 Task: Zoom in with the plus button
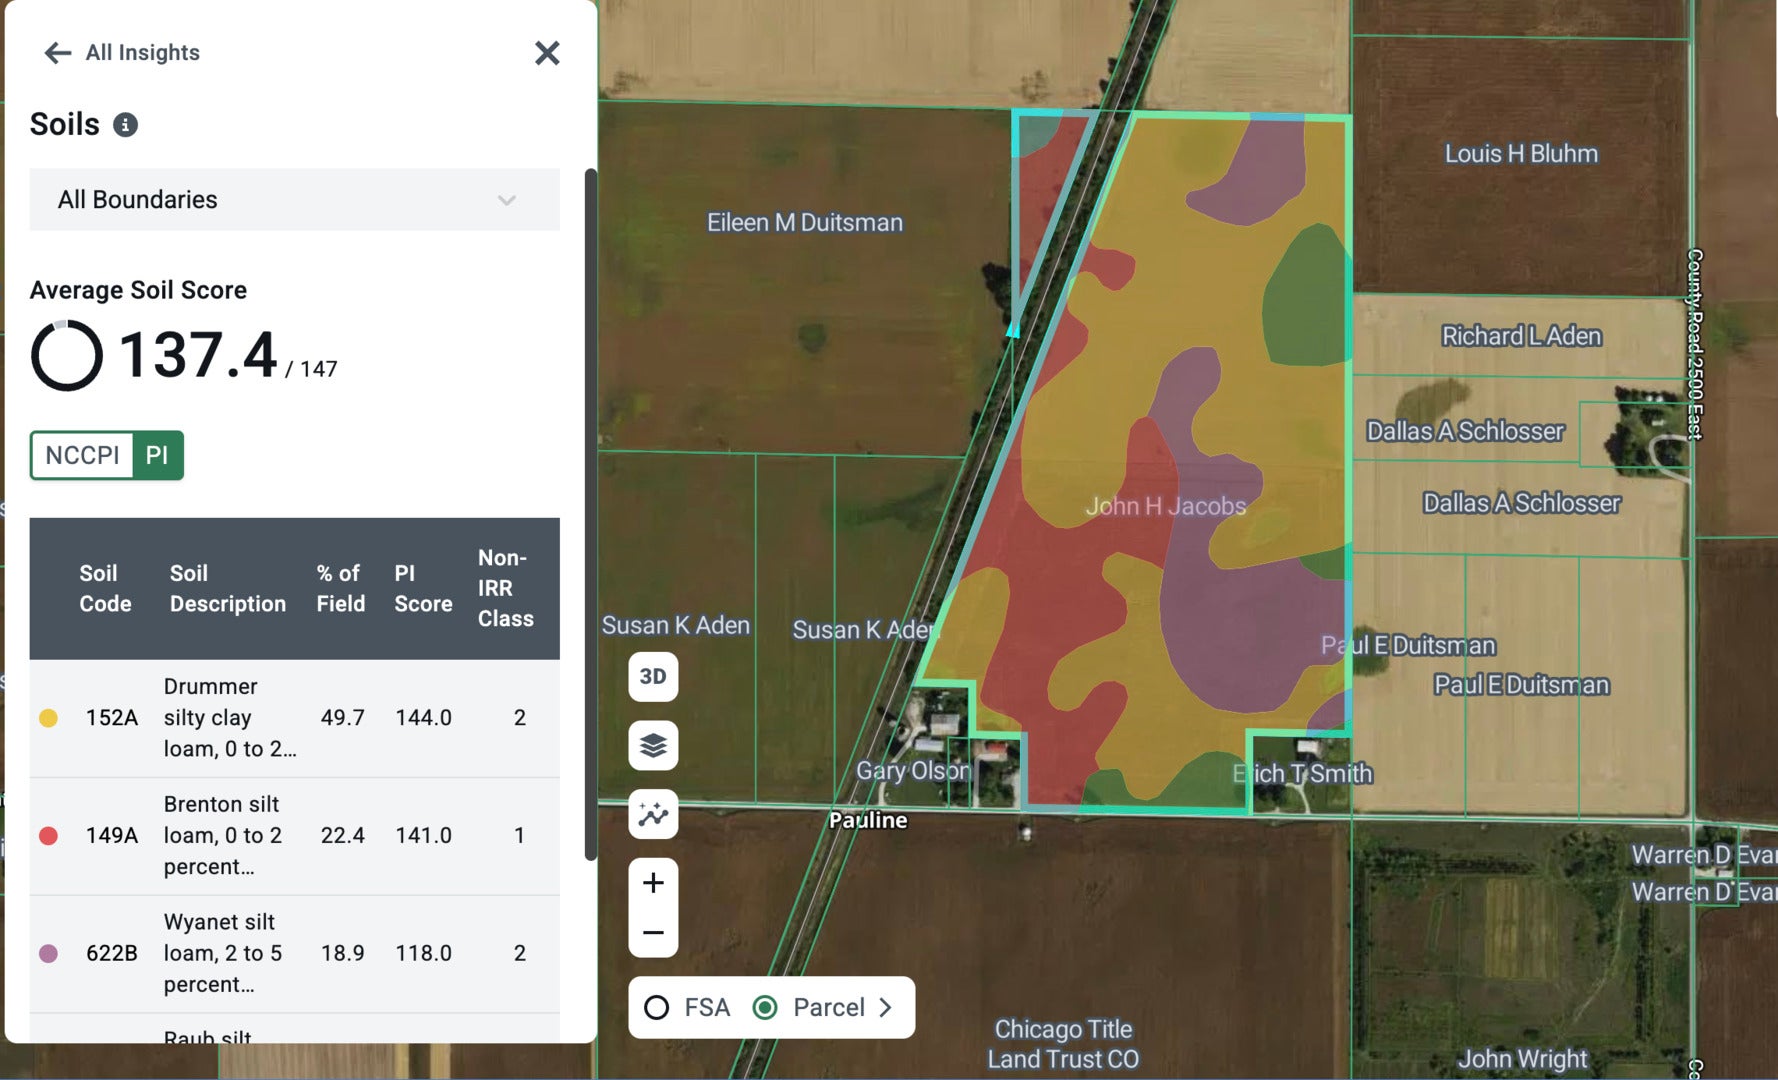653,883
